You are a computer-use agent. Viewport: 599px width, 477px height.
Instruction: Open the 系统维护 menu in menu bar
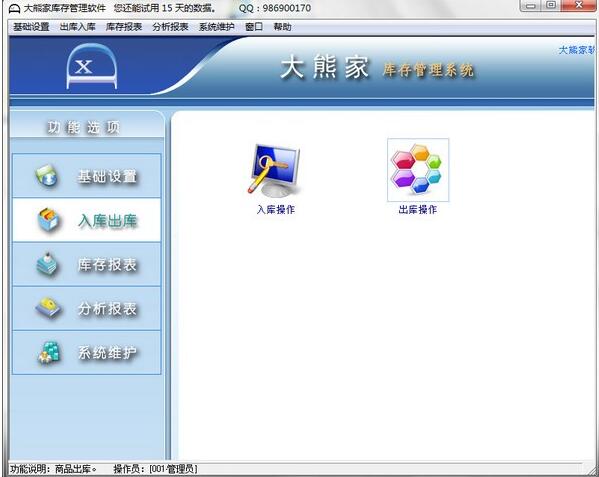[x=217, y=27]
